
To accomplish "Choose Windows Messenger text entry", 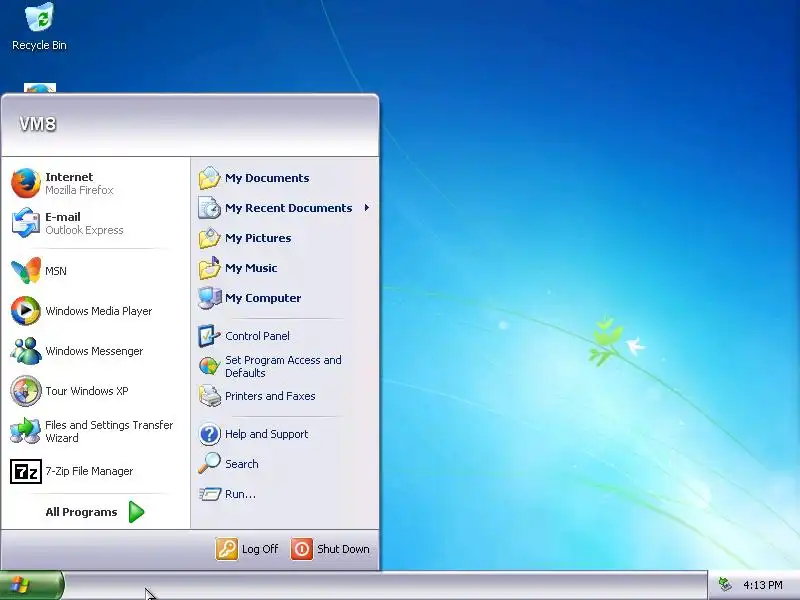I will pyautogui.click(x=94, y=351).
